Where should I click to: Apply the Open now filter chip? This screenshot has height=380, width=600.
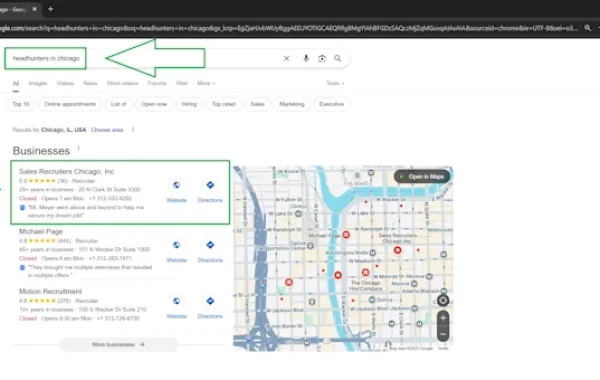pyautogui.click(x=154, y=104)
